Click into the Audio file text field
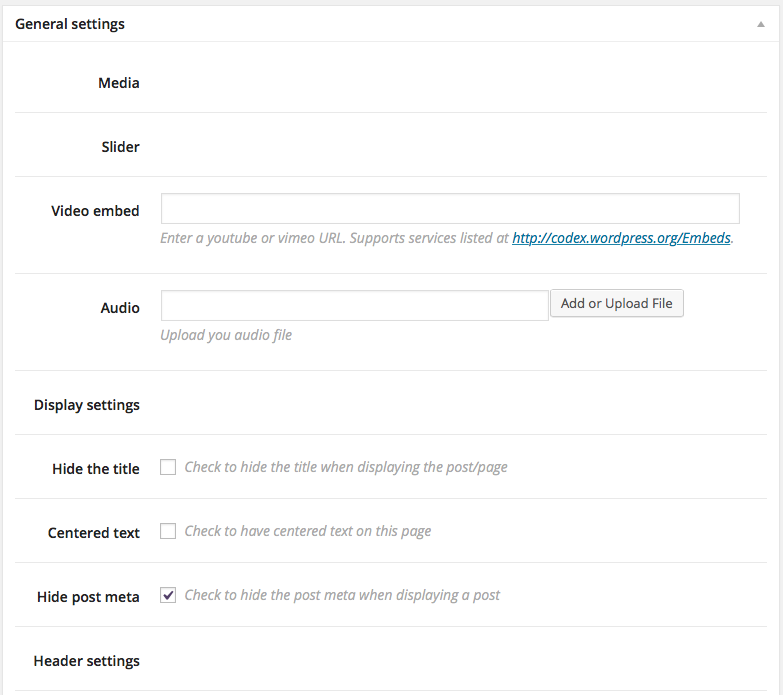The height and width of the screenshot is (695, 783). pos(354,305)
